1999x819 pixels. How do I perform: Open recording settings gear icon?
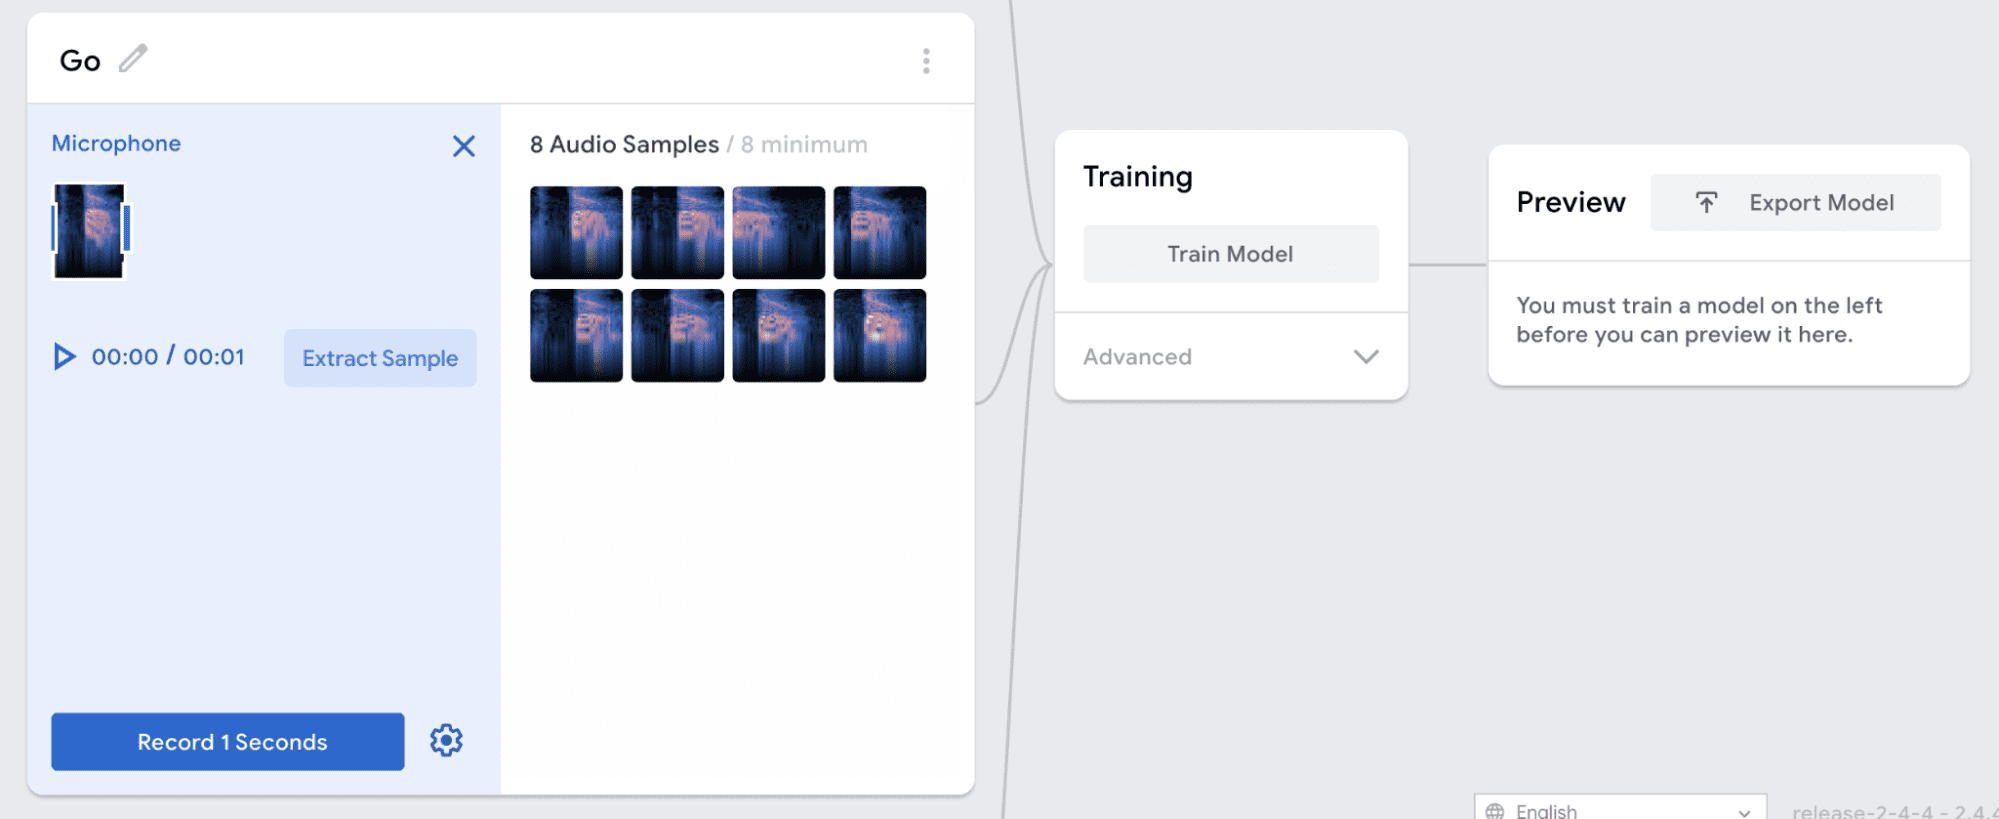click(x=446, y=741)
